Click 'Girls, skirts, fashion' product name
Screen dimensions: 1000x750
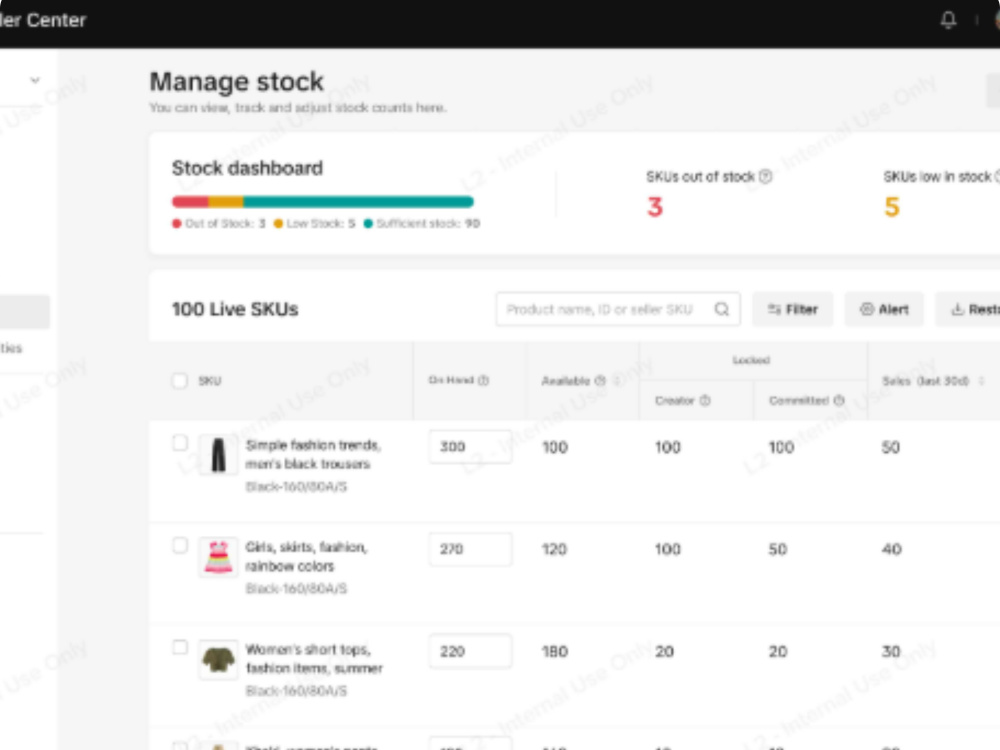(x=307, y=557)
